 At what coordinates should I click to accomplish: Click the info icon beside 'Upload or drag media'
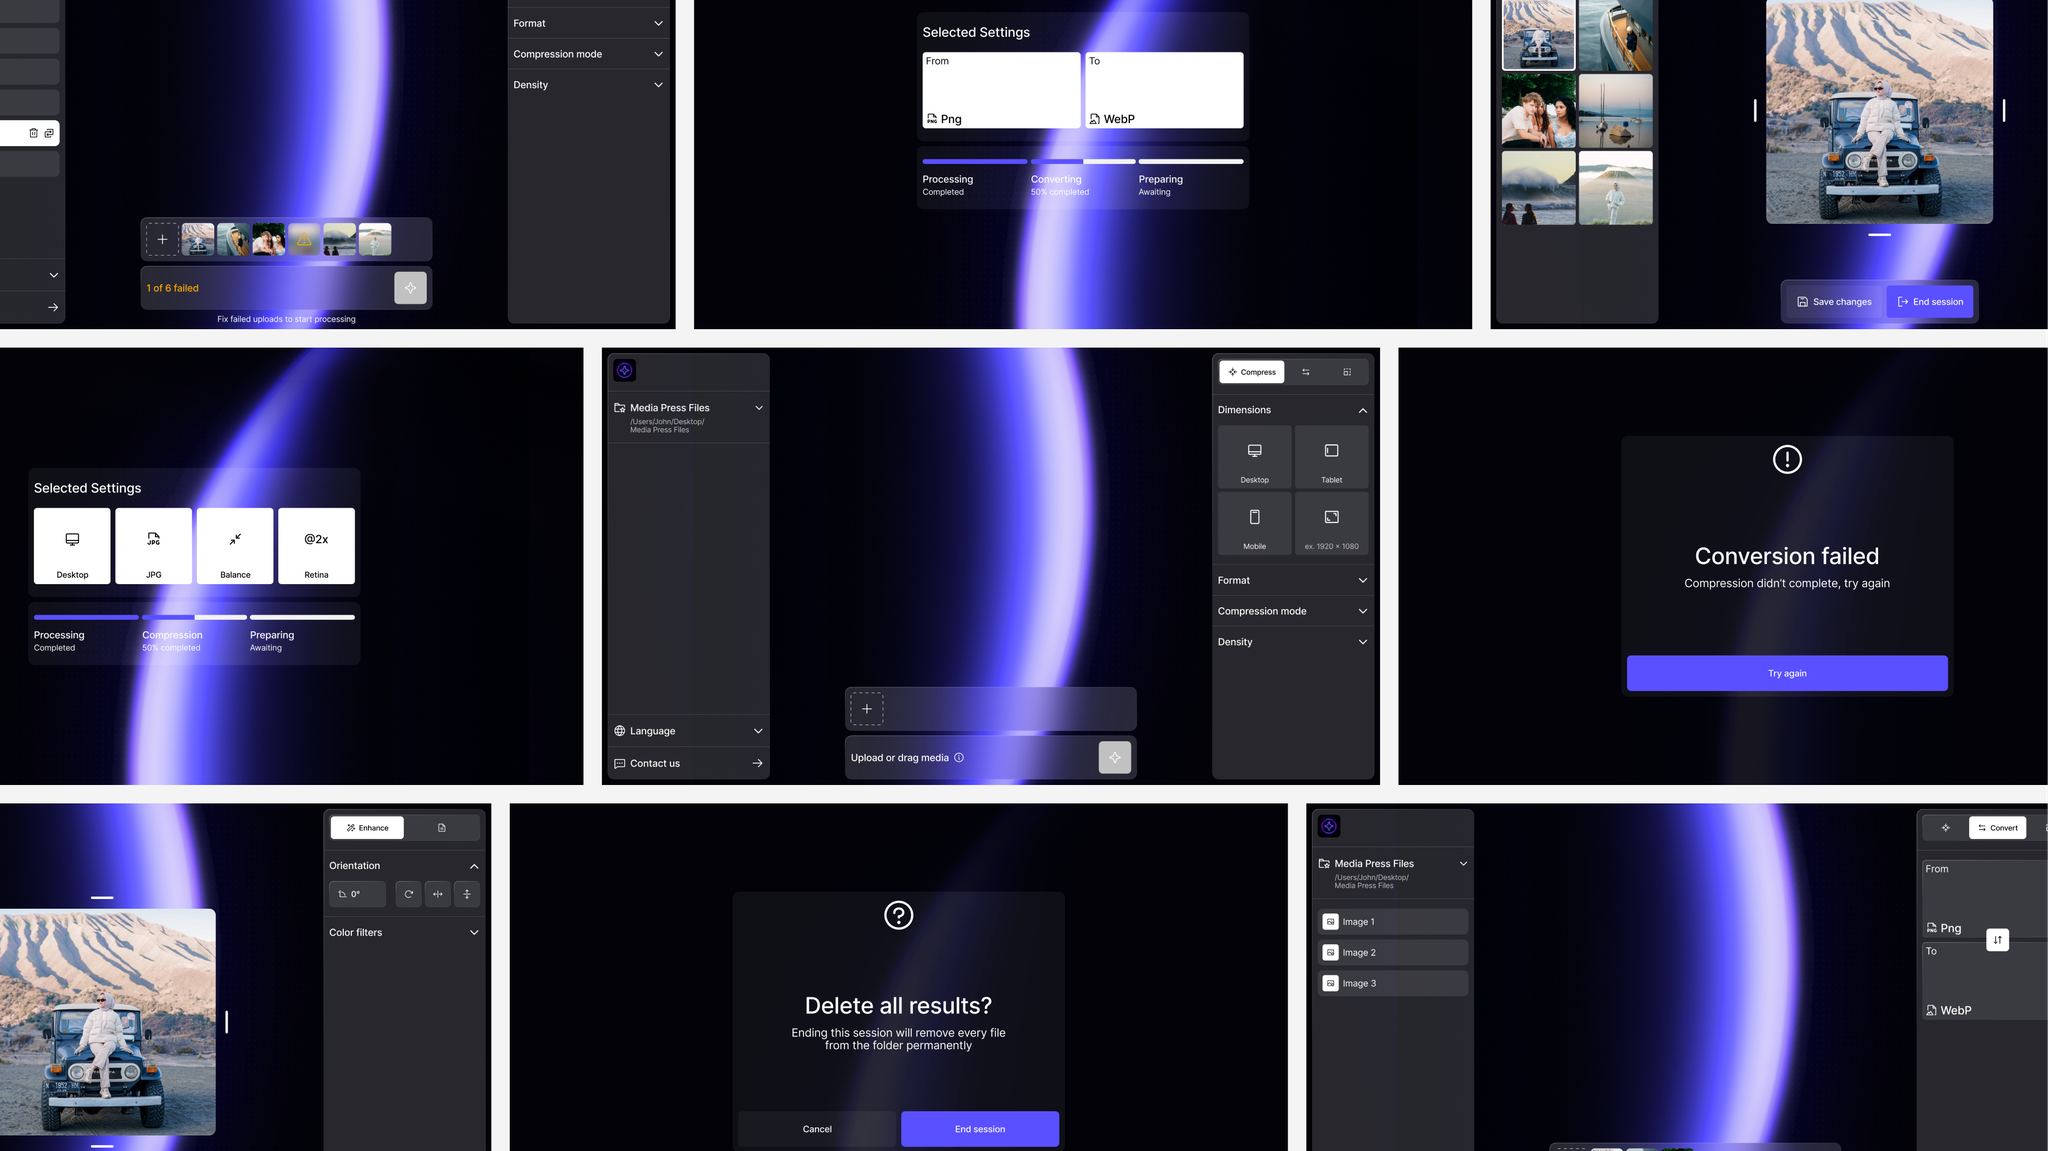tap(959, 758)
